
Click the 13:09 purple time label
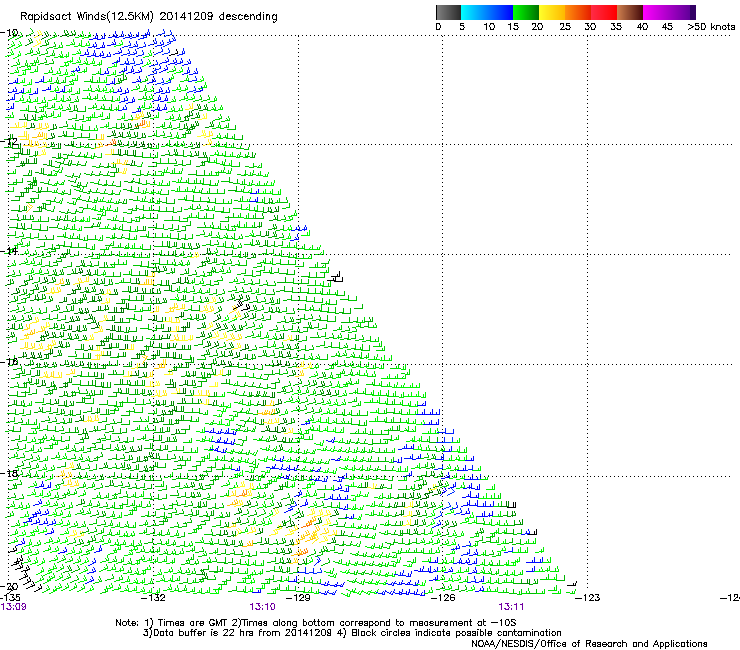pyautogui.click(x=13, y=607)
